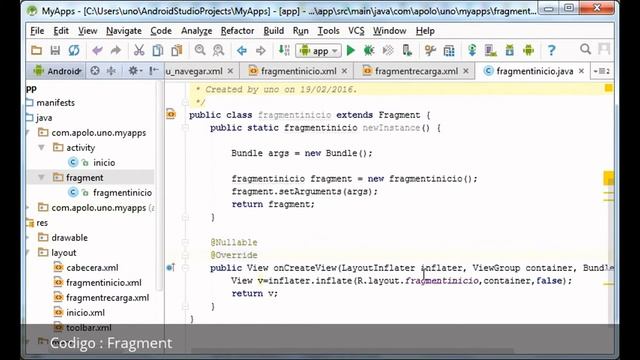The height and width of the screenshot is (360, 640).
Task: Select the manifests folder
Action: (x=55, y=102)
